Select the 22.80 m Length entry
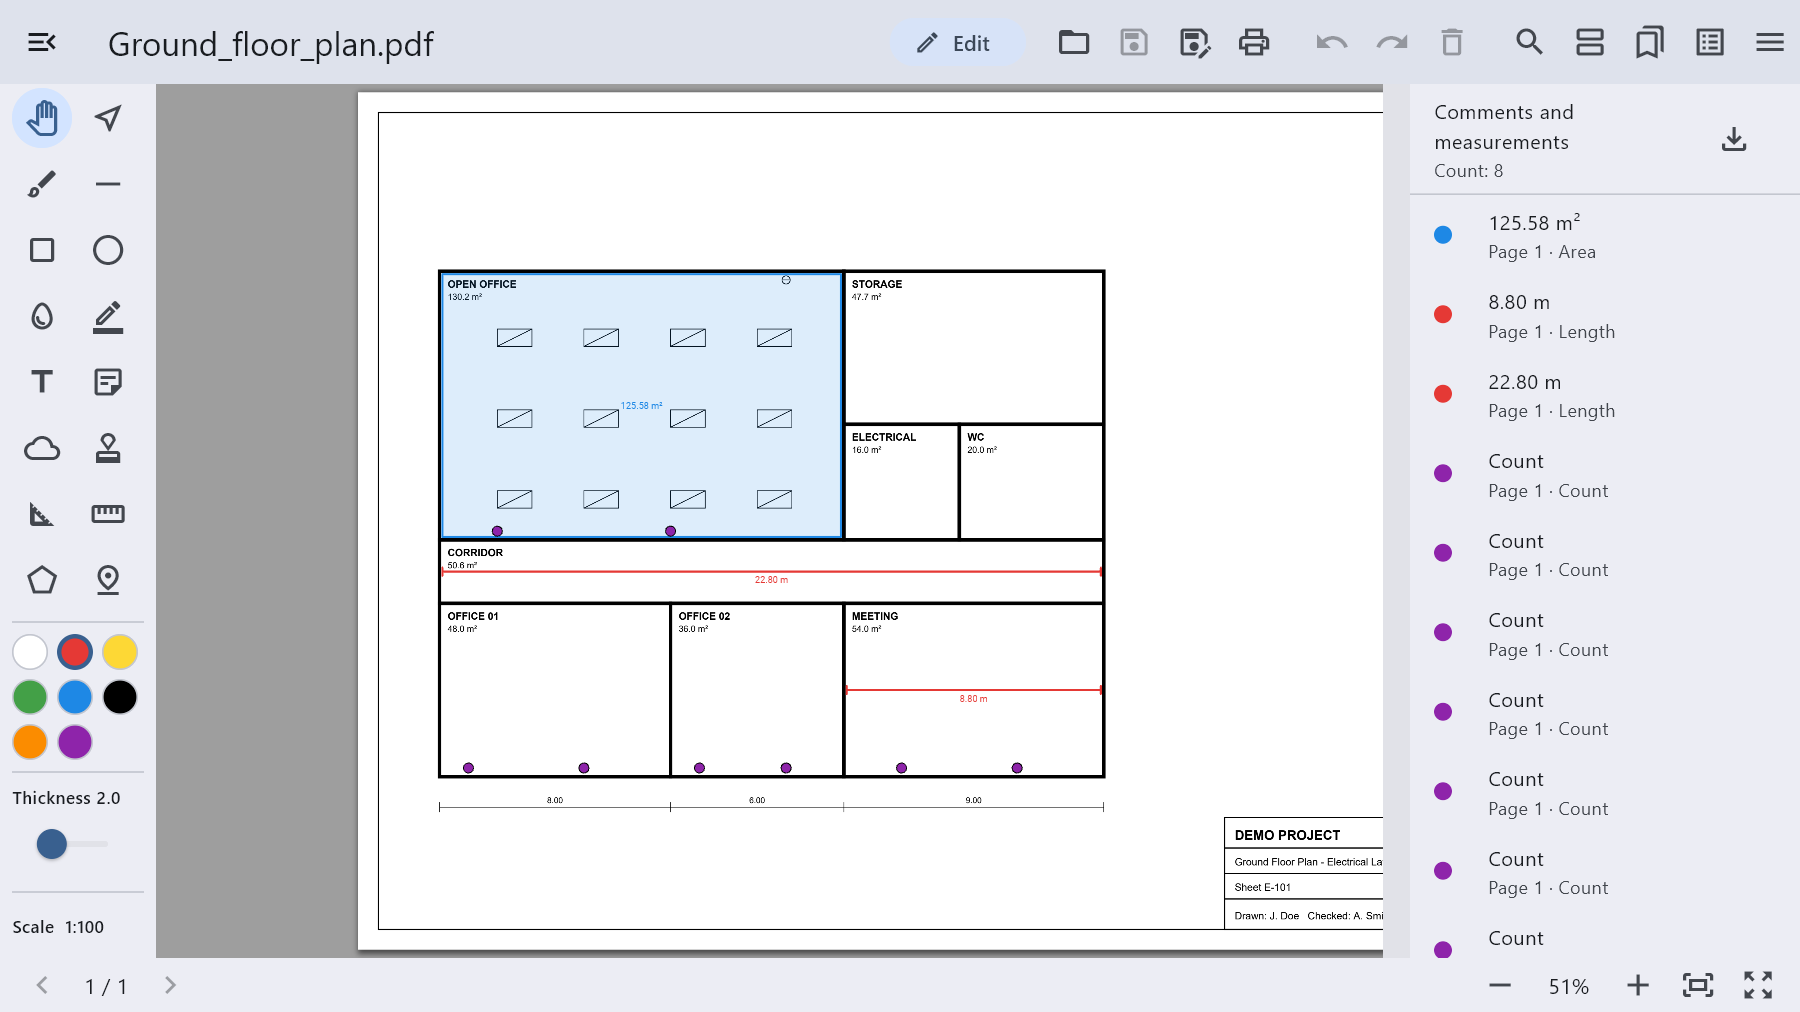1800x1012 pixels. pyautogui.click(x=1605, y=396)
